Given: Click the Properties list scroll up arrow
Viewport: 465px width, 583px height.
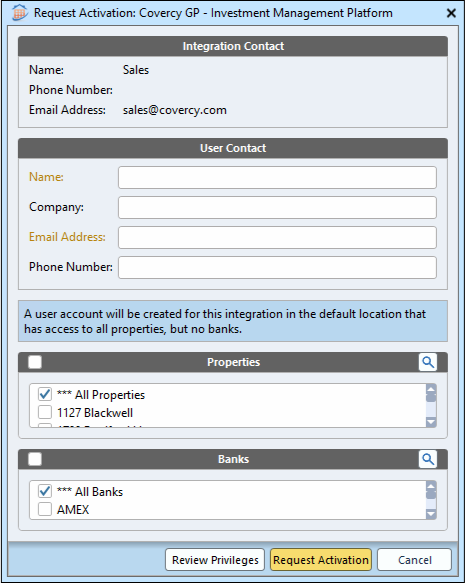Looking at the screenshot, I should pos(431,389).
